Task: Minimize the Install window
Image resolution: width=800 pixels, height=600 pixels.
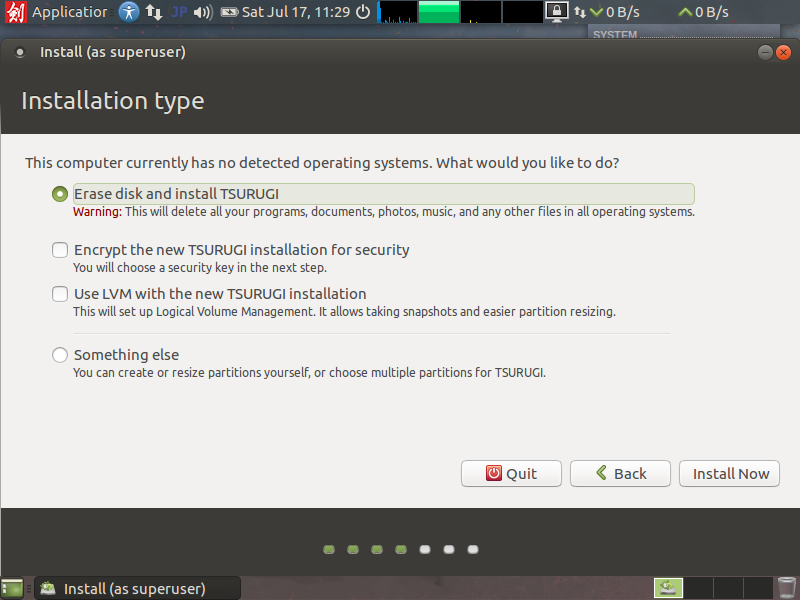Action: click(765, 52)
